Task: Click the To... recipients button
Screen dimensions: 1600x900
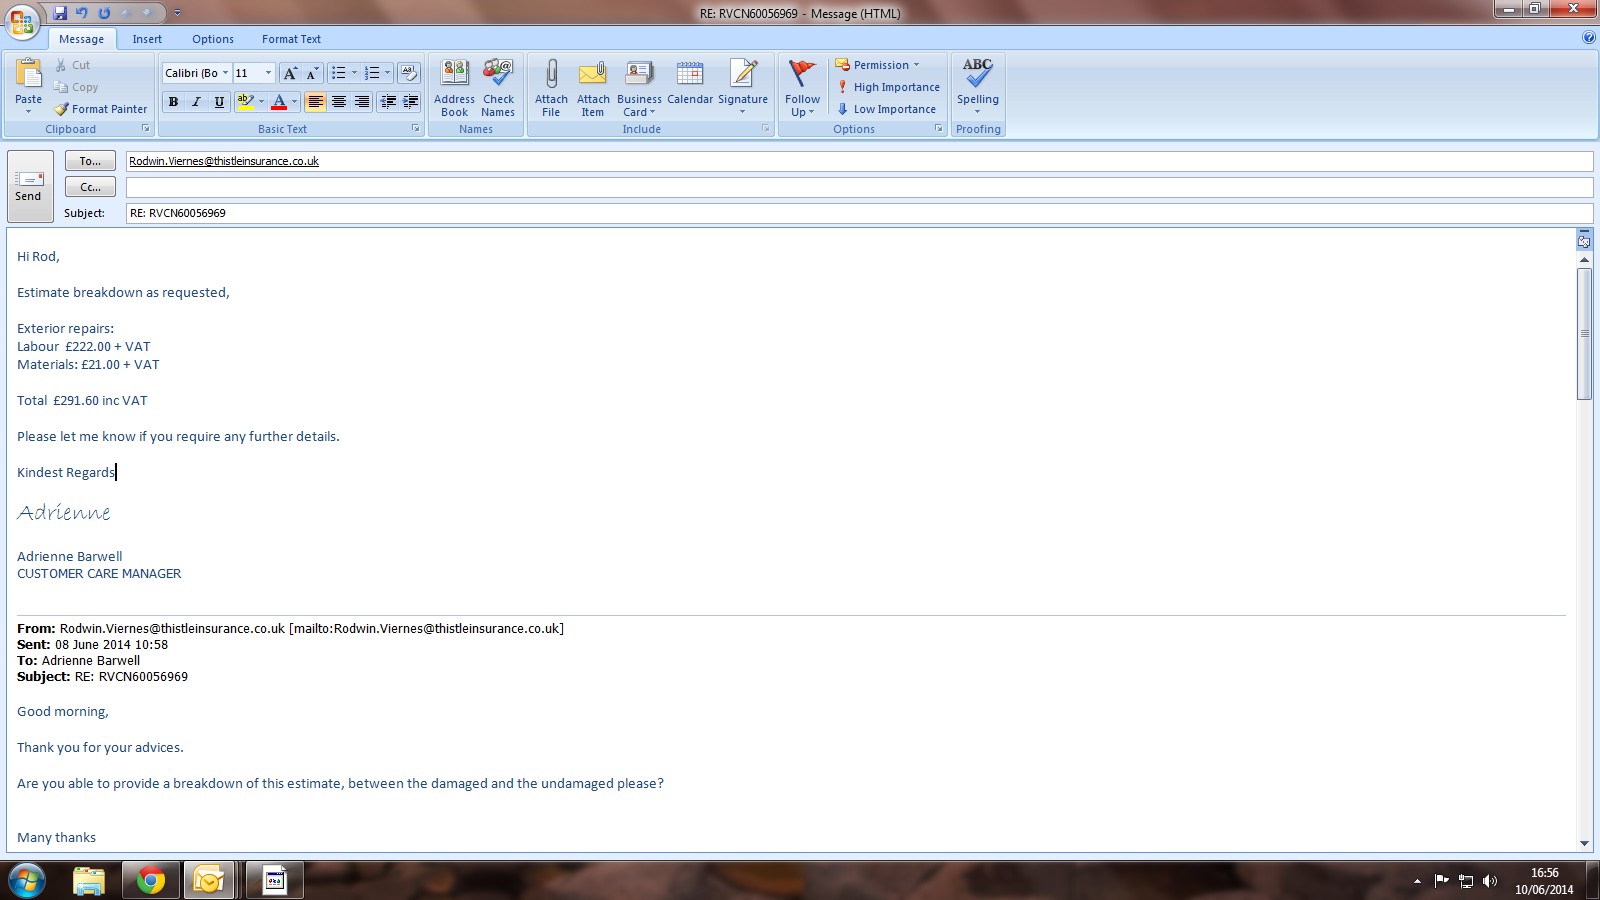Action: tap(90, 161)
